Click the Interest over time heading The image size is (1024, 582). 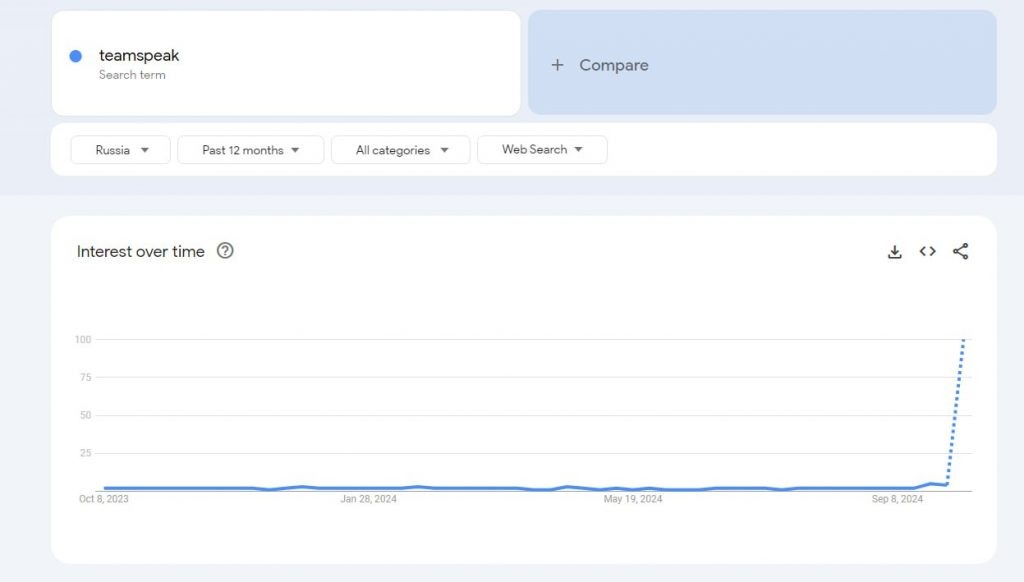click(x=141, y=252)
